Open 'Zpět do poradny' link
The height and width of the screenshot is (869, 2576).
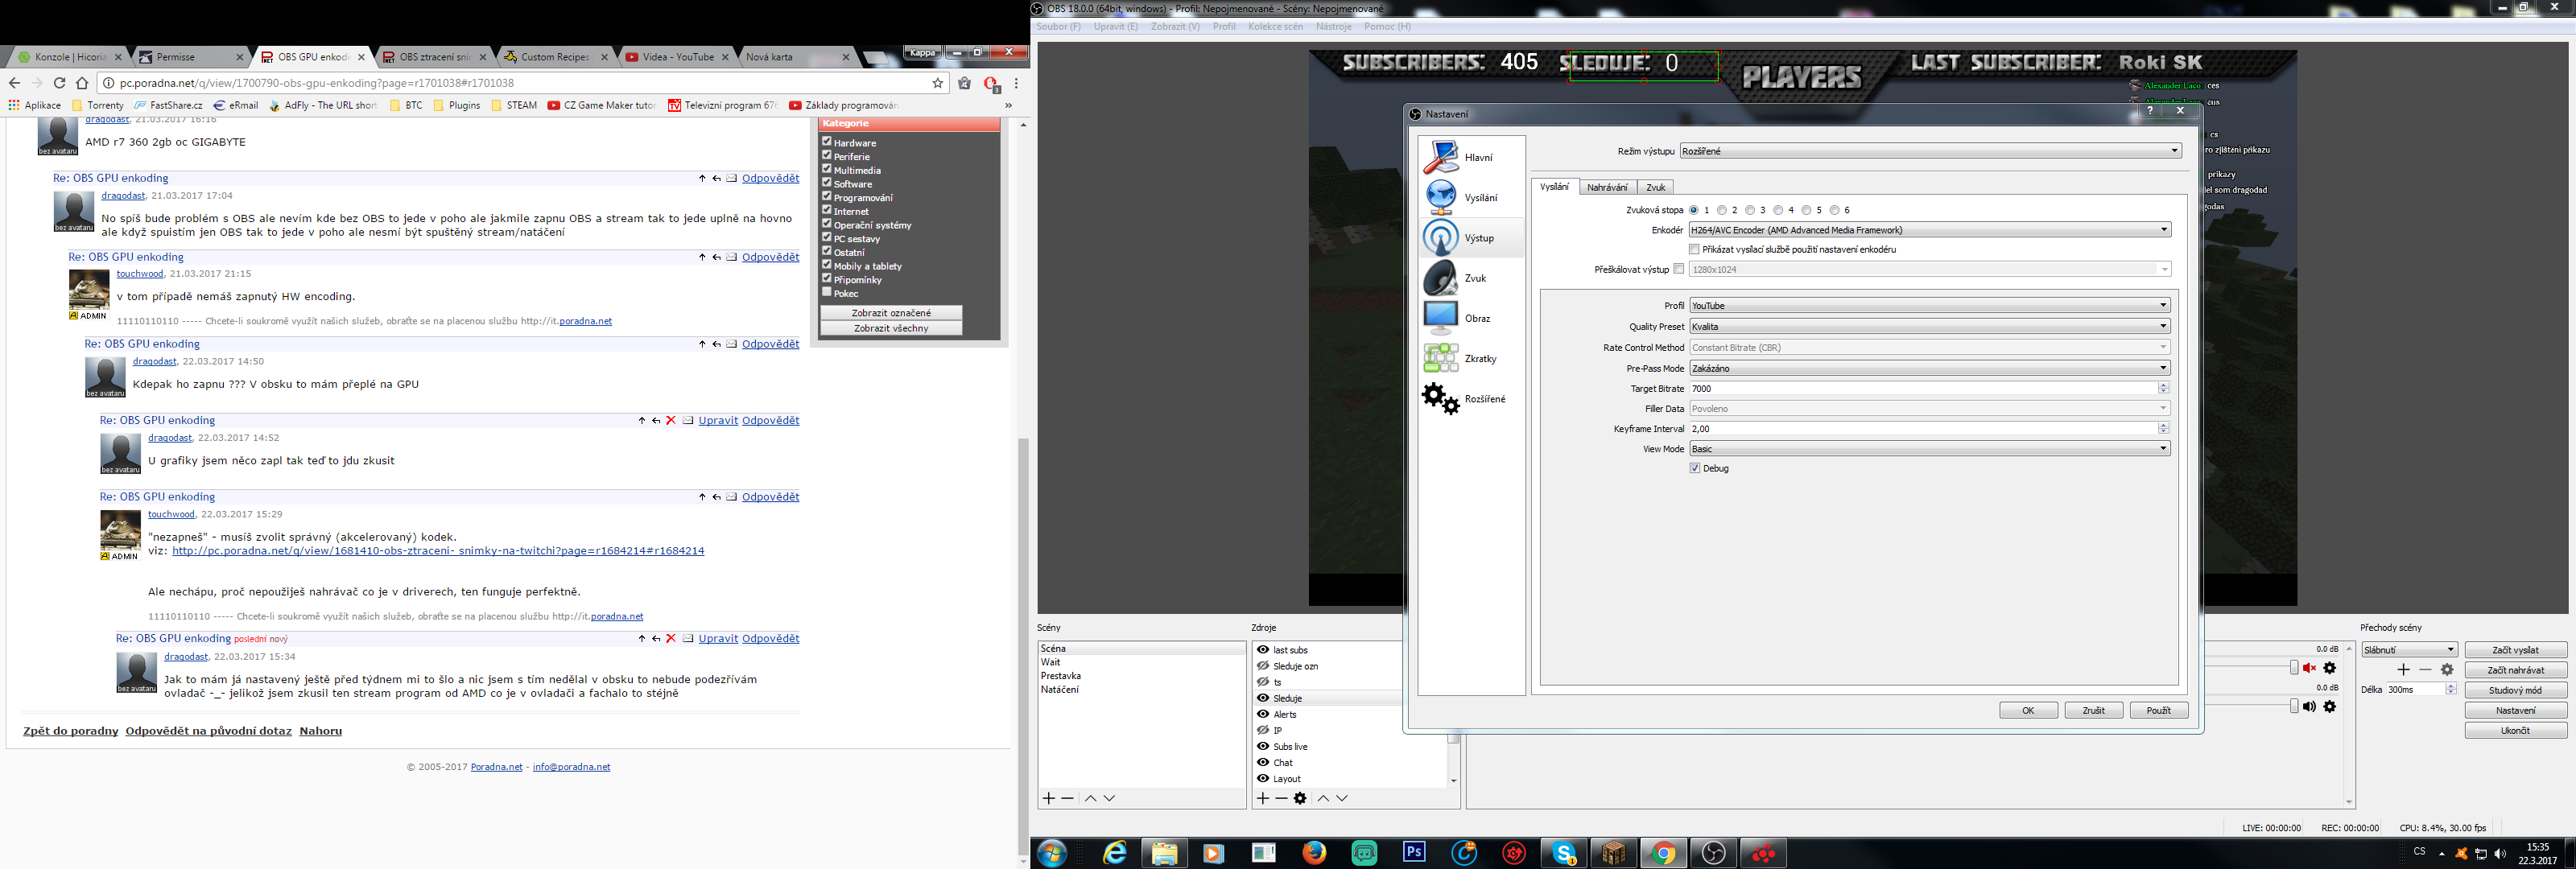(x=71, y=731)
